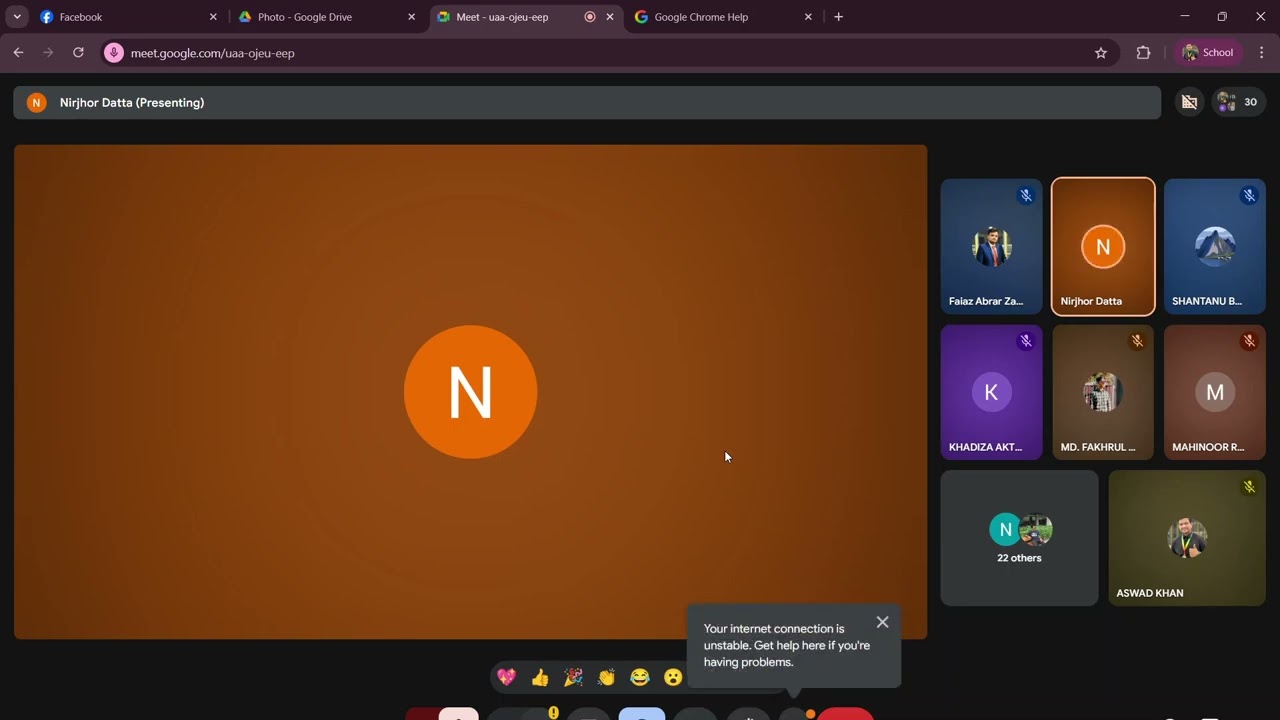Screen dimensions: 1280x720
Task: Select SHANTANU participant tile
Action: [1215, 247]
